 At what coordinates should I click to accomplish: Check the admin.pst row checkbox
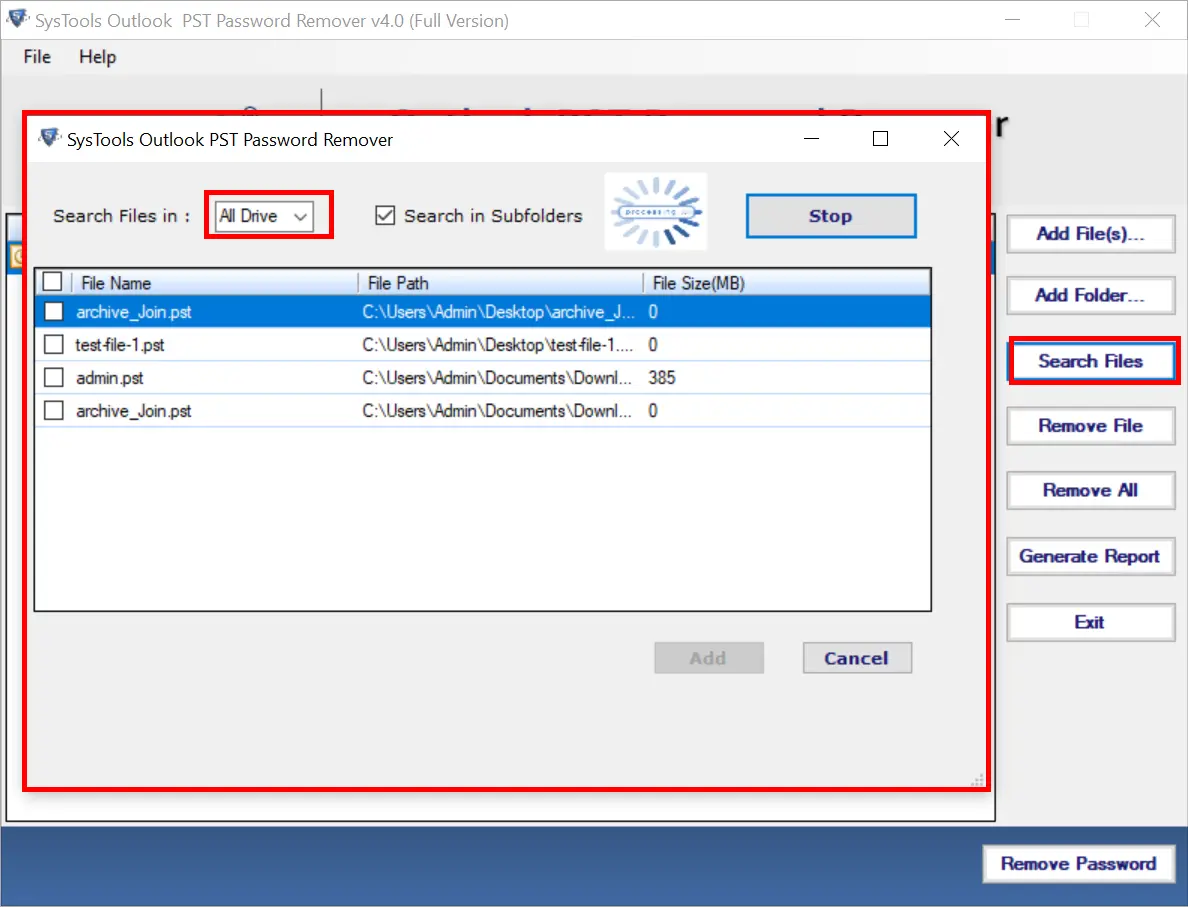tap(54, 377)
